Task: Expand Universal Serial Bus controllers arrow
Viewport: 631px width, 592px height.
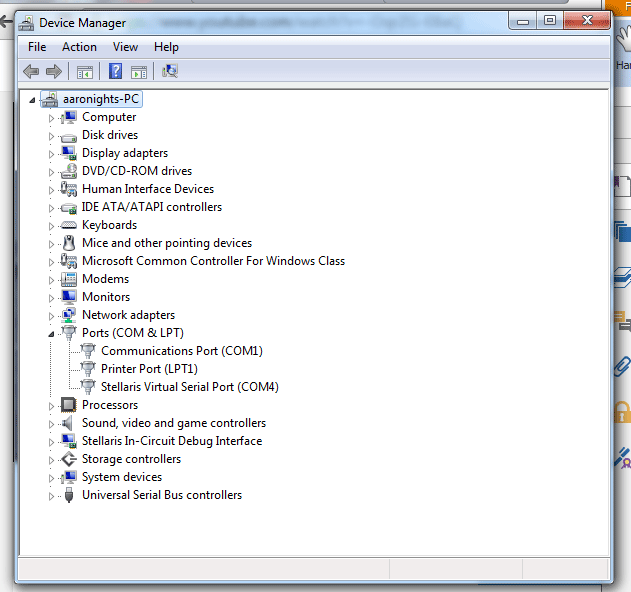Action: [51, 496]
